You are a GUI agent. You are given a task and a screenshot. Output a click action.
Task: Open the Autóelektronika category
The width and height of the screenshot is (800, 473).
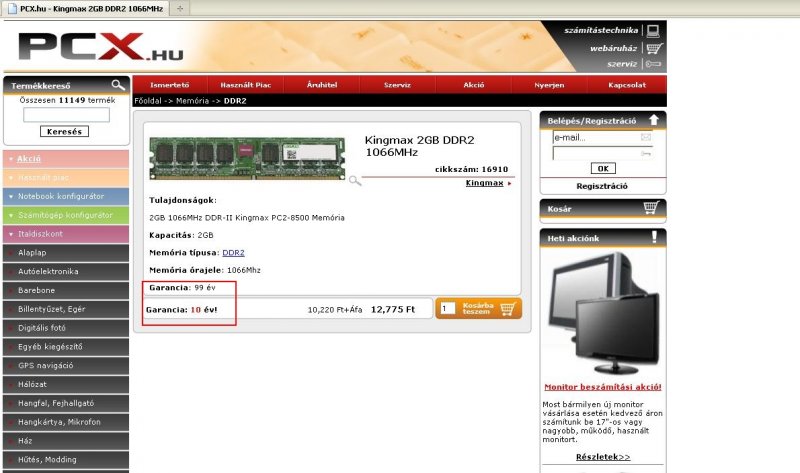(66, 271)
